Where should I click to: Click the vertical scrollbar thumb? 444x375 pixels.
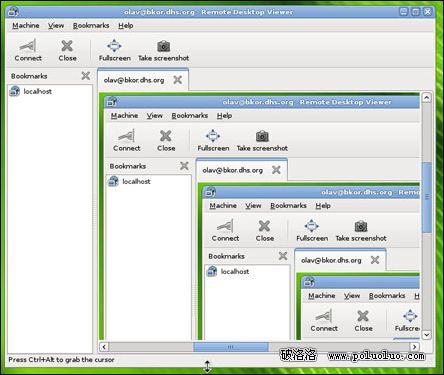click(427, 197)
